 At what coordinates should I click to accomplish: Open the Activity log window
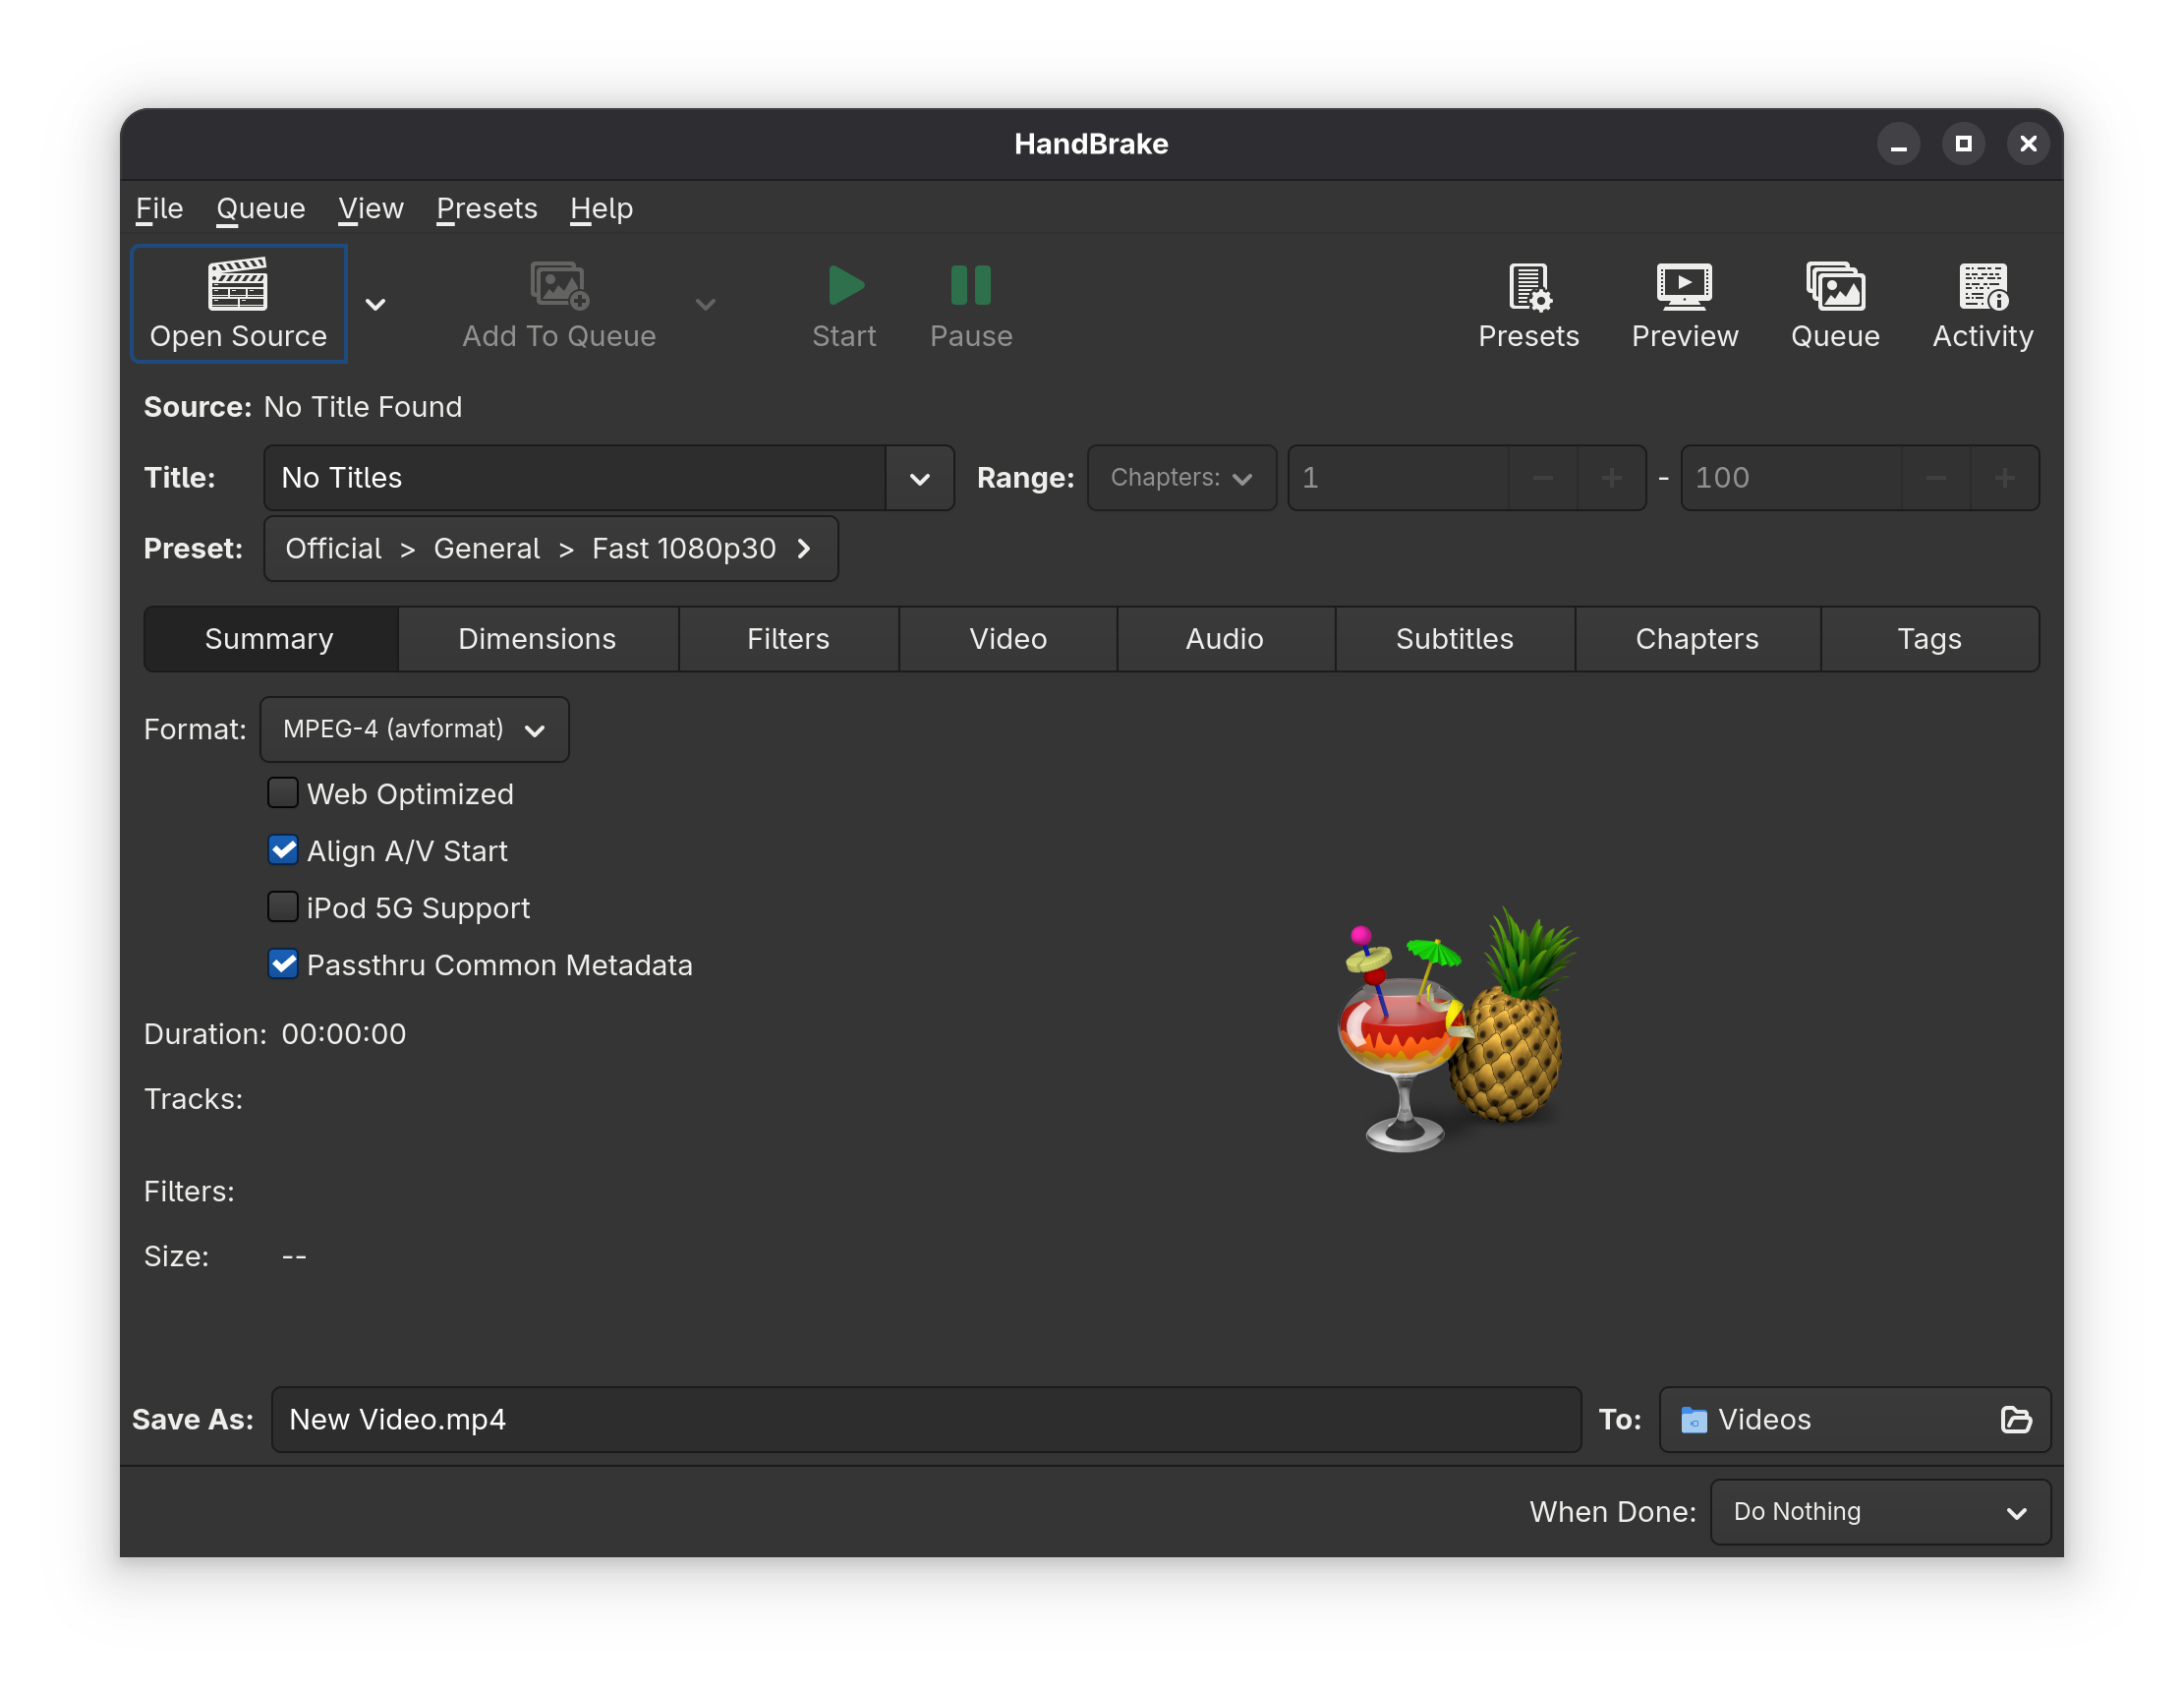pyautogui.click(x=1982, y=303)
